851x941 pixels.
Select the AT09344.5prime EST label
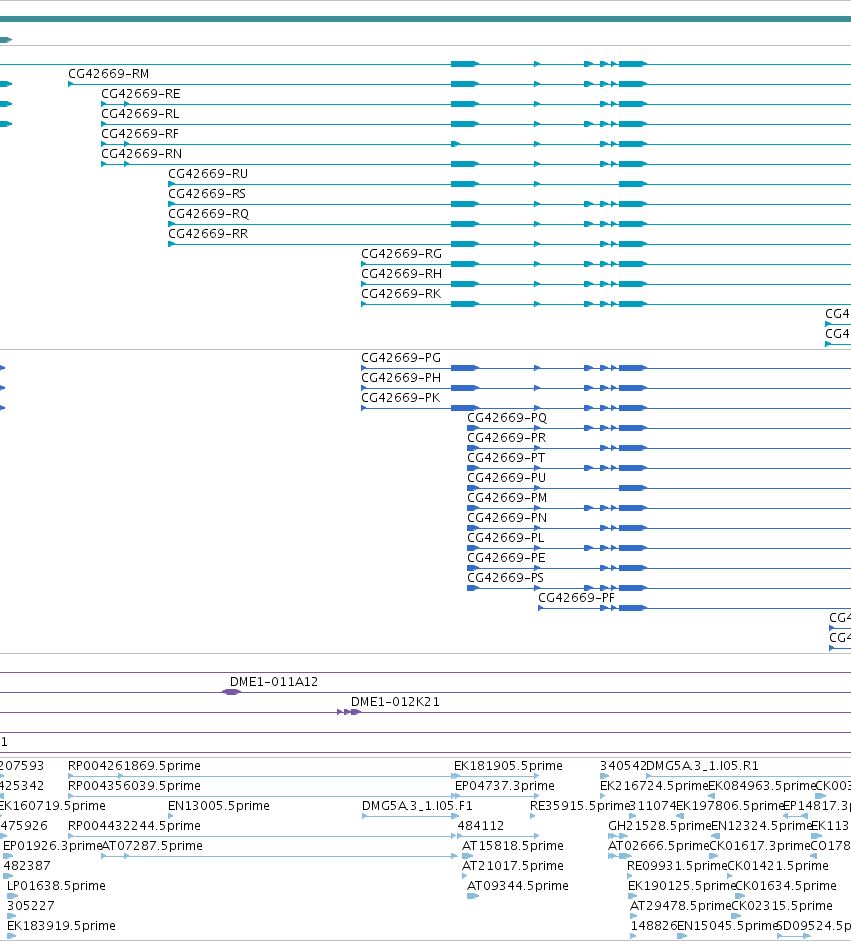pyautogui.click(x=517, y=886)
